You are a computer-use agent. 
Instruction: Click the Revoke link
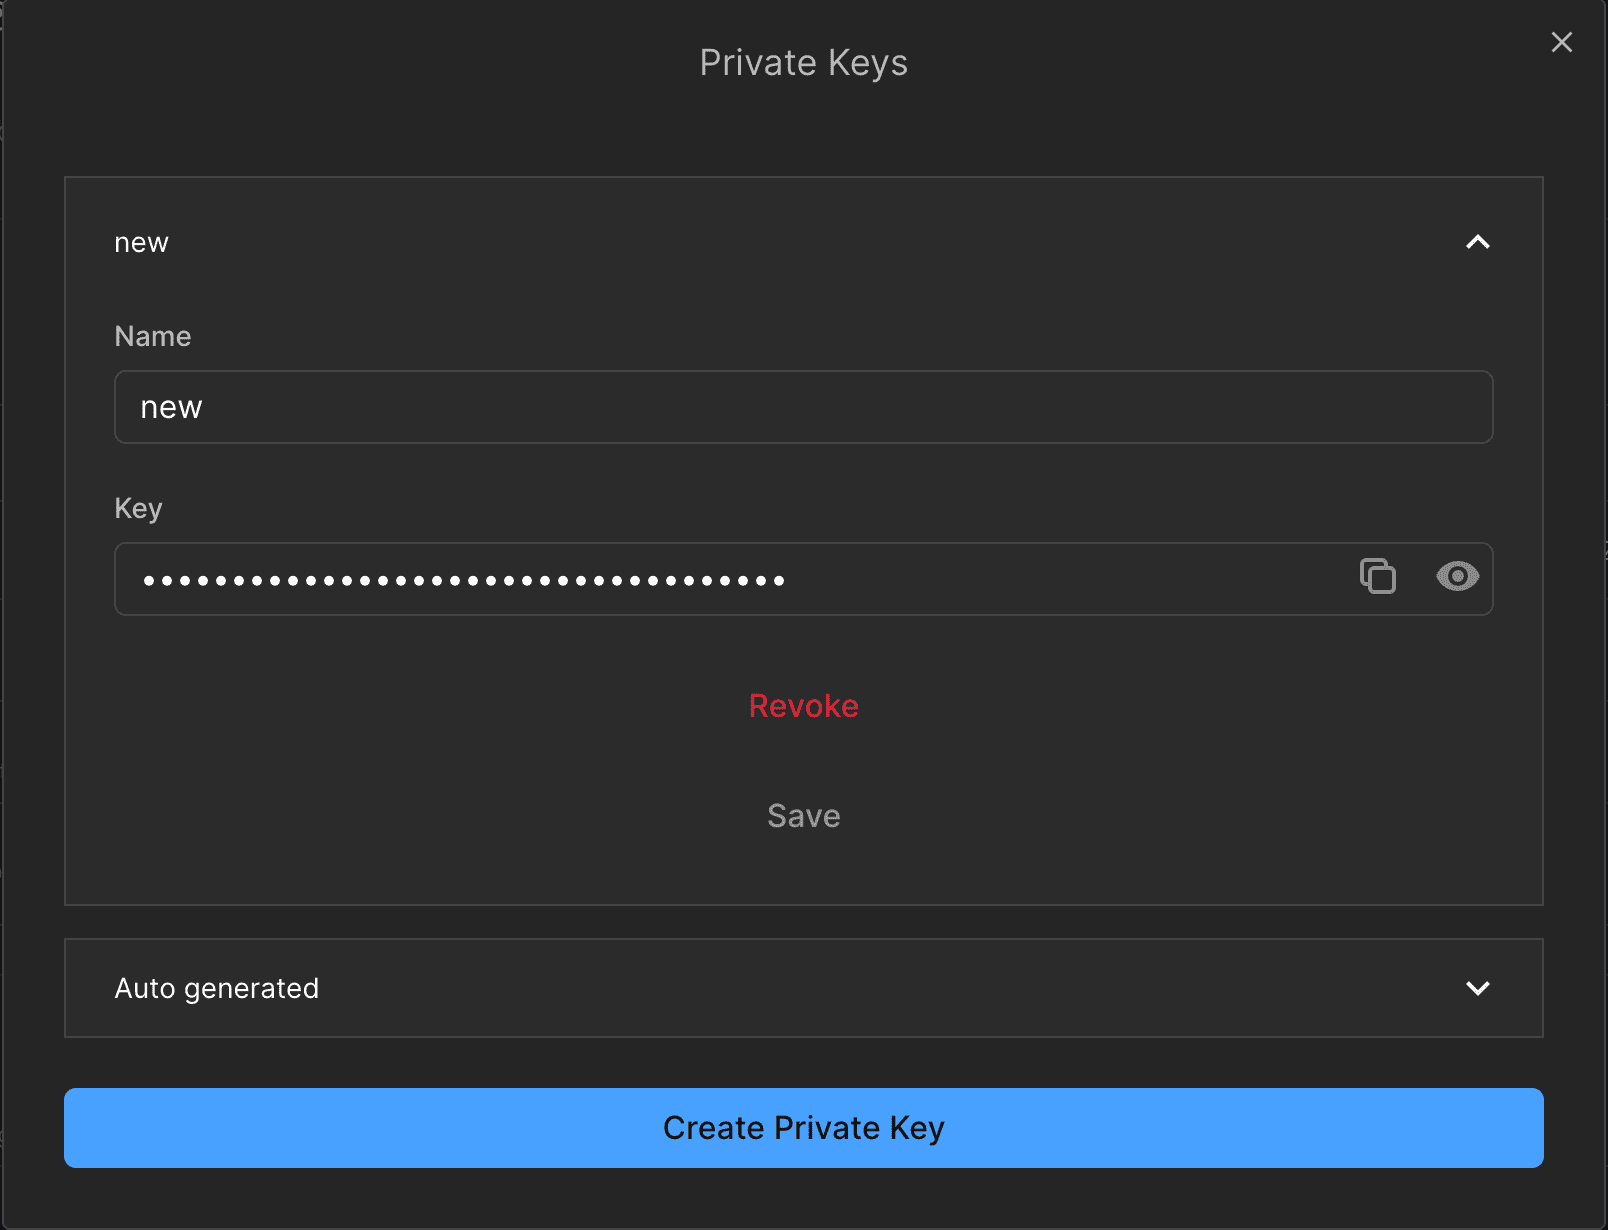point(803,706)
